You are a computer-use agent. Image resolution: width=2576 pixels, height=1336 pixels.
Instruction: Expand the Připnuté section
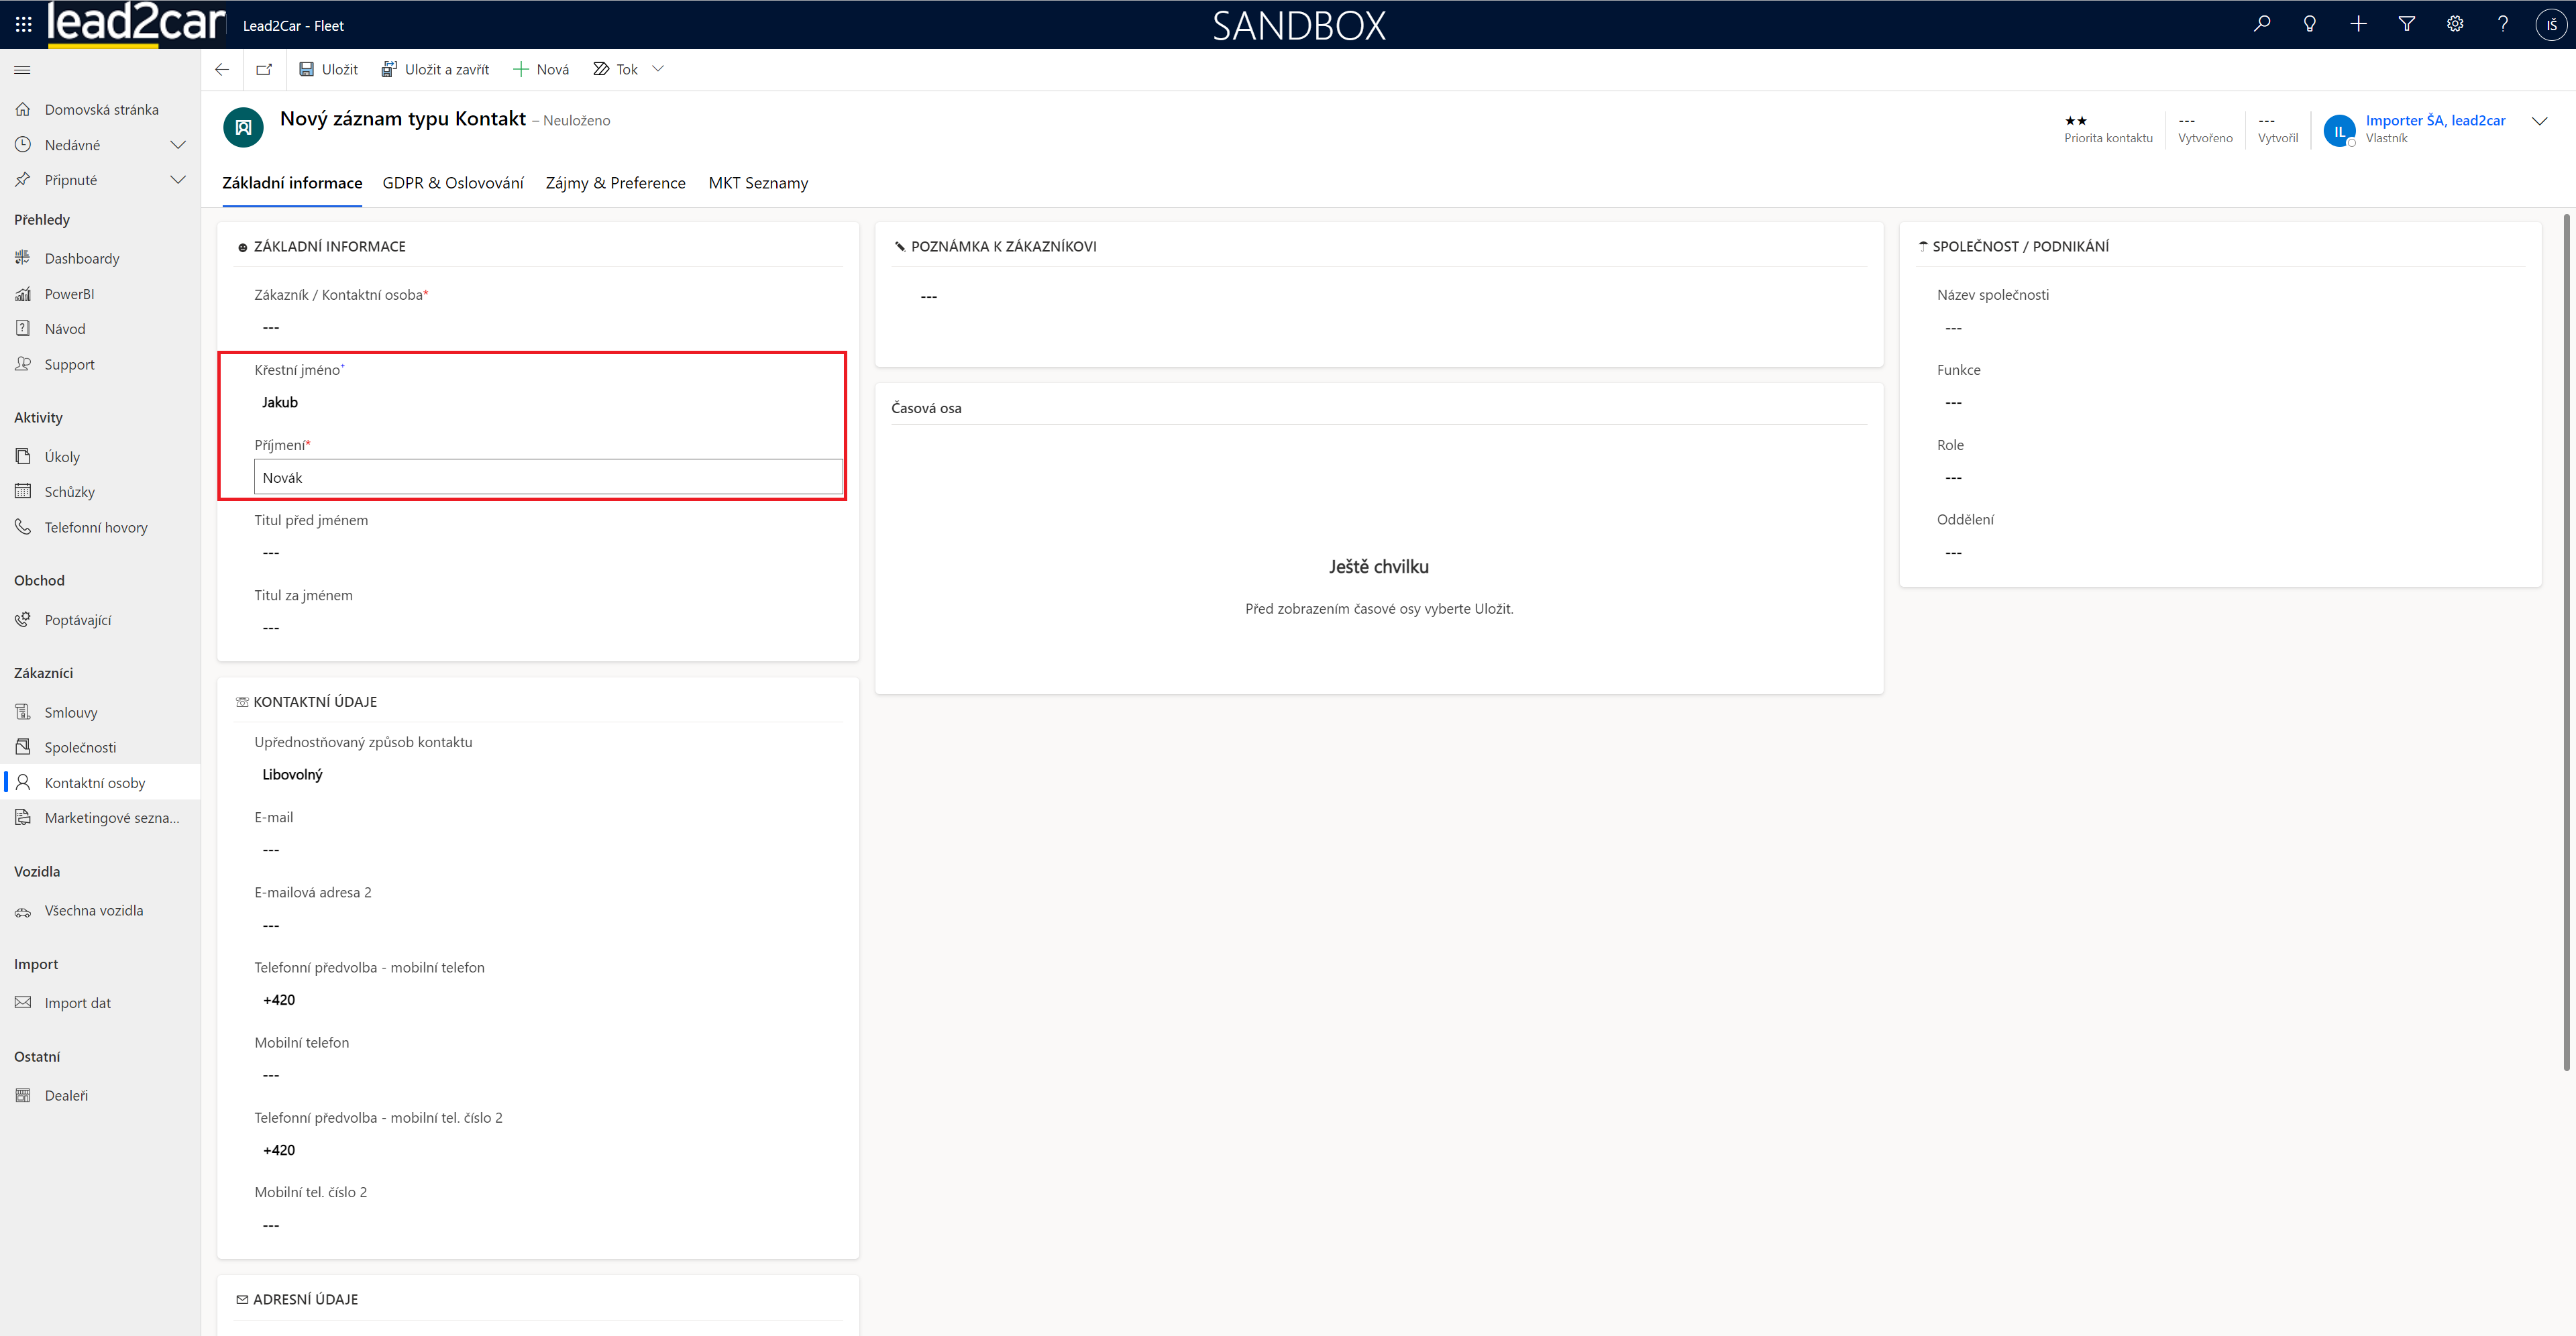[178, 180]
